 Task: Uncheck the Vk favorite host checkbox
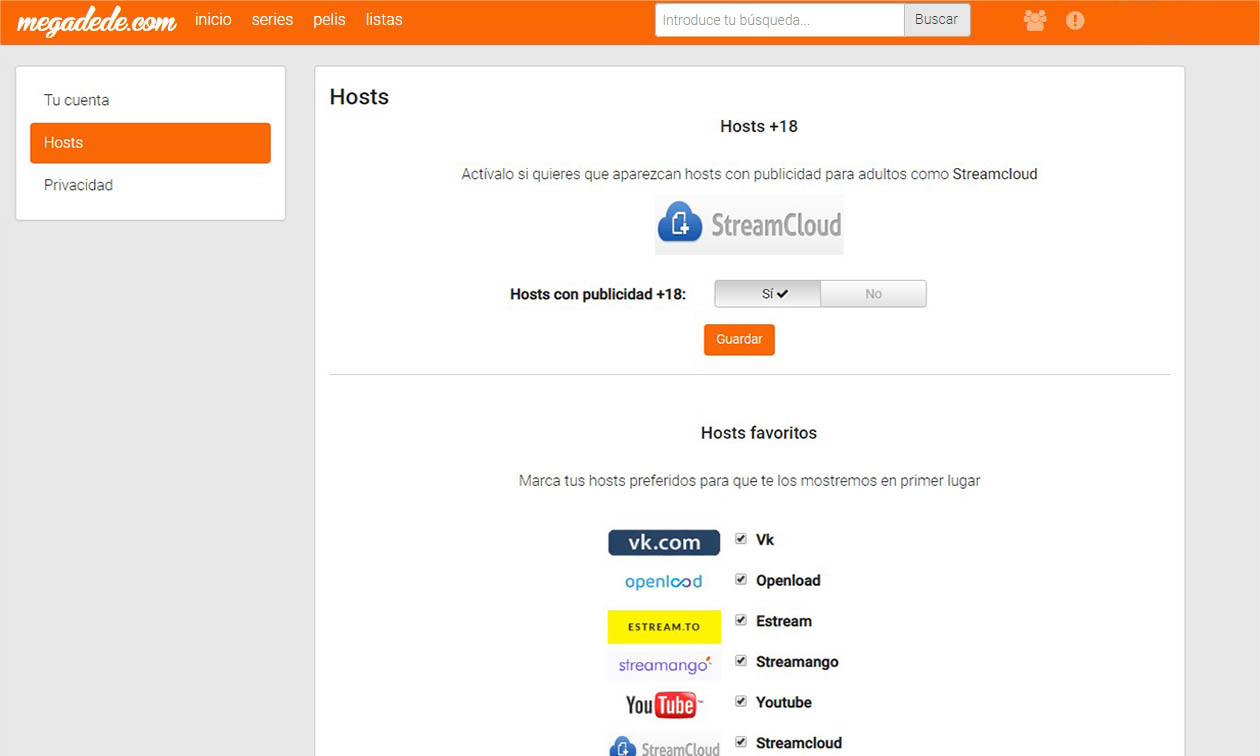[741, 539]
